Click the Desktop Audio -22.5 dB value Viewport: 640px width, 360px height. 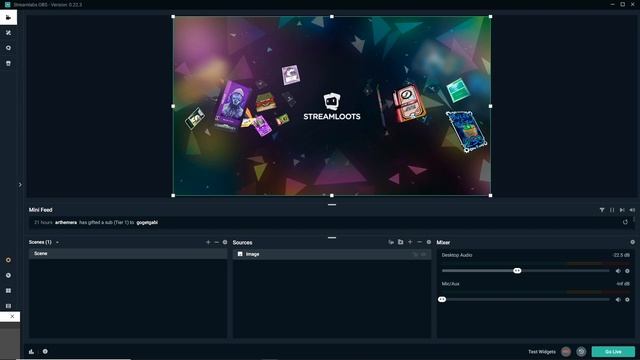(x=621, y=255)
